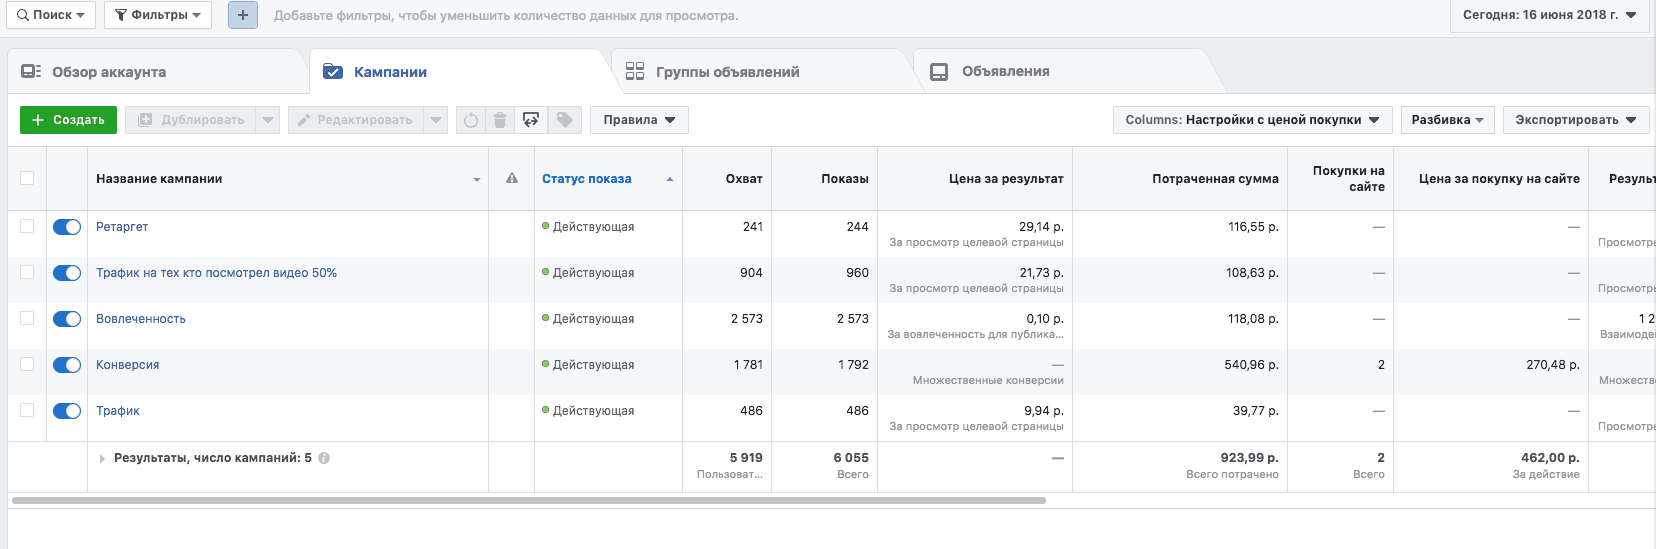Click the Duplicate (Дублировать) button

[191, 120]
